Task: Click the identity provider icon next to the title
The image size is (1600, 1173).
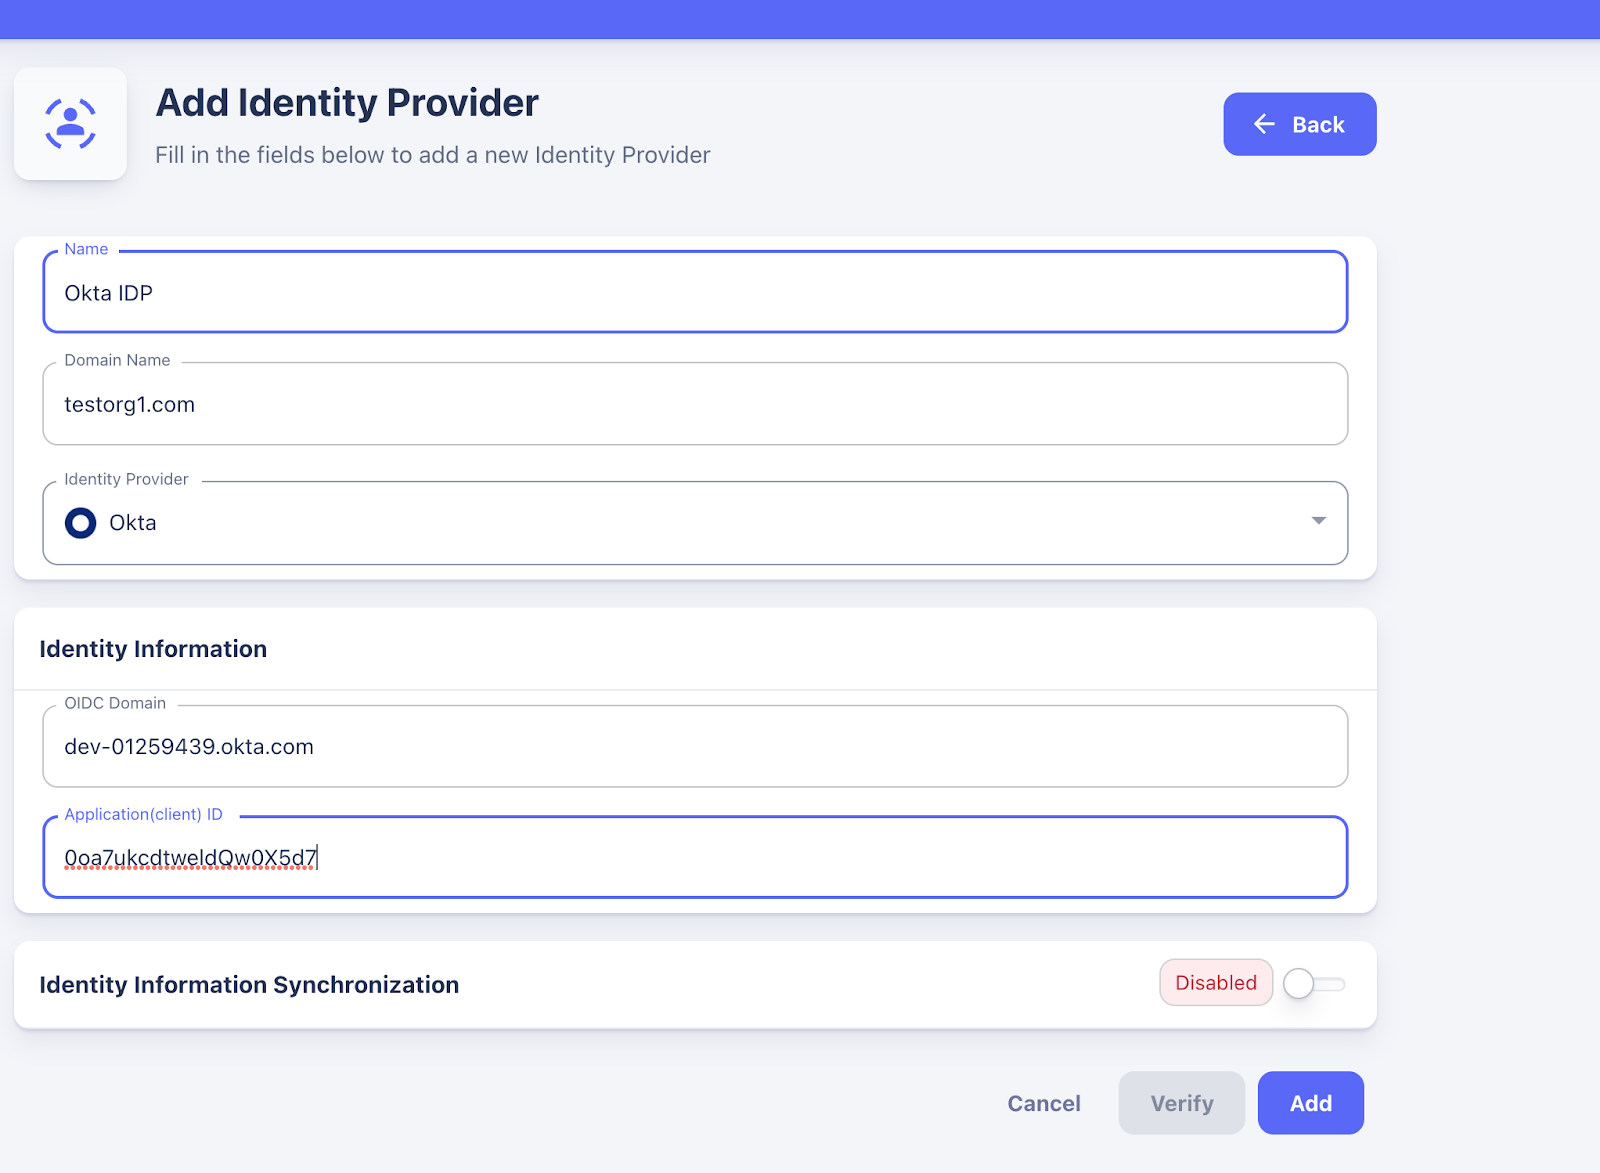Action: tap(69, 123)
